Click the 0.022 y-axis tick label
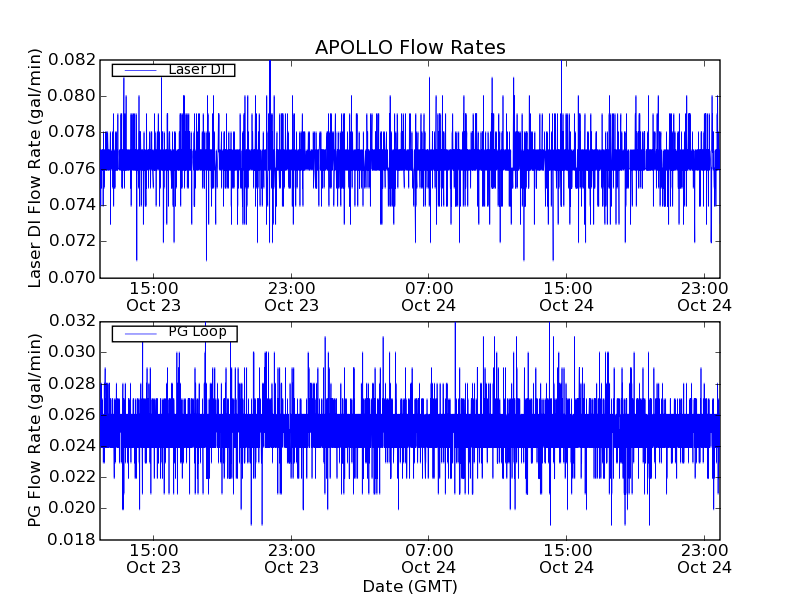Image resolution: width=800 pixels, height=600 pixels. (x=72, y=477)
